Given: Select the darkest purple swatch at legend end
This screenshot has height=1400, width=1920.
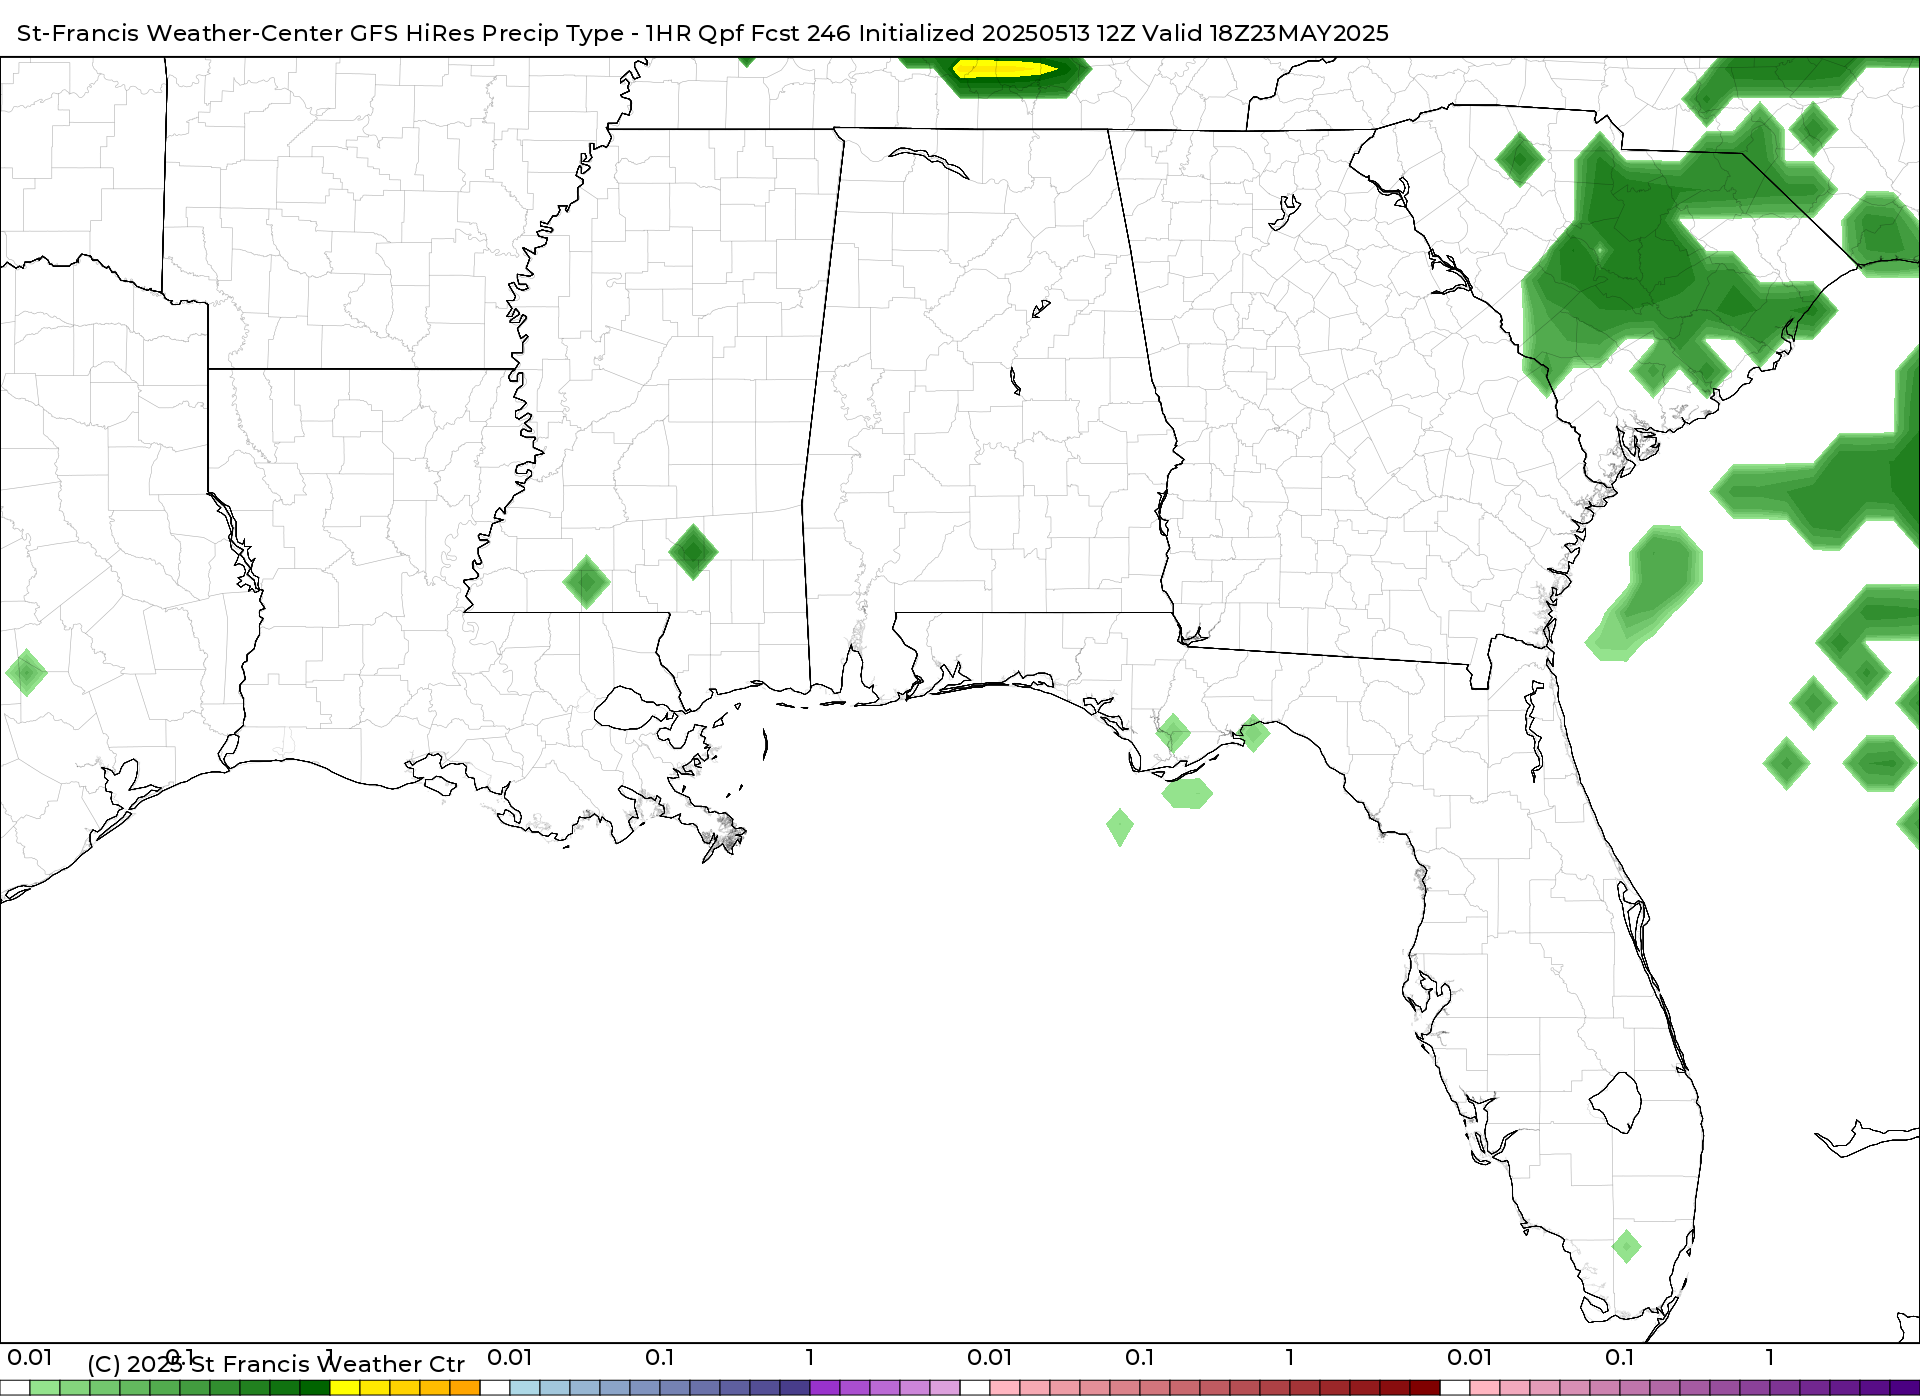Looking at the screenshot, I should [x=1905, y=1388].
